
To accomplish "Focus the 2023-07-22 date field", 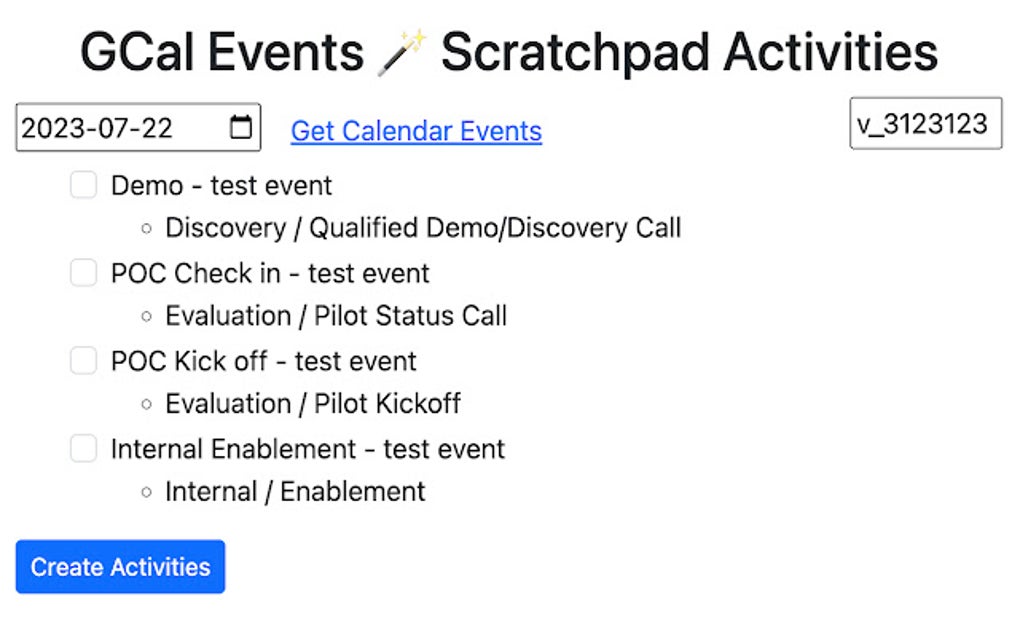I will (139, 127).
